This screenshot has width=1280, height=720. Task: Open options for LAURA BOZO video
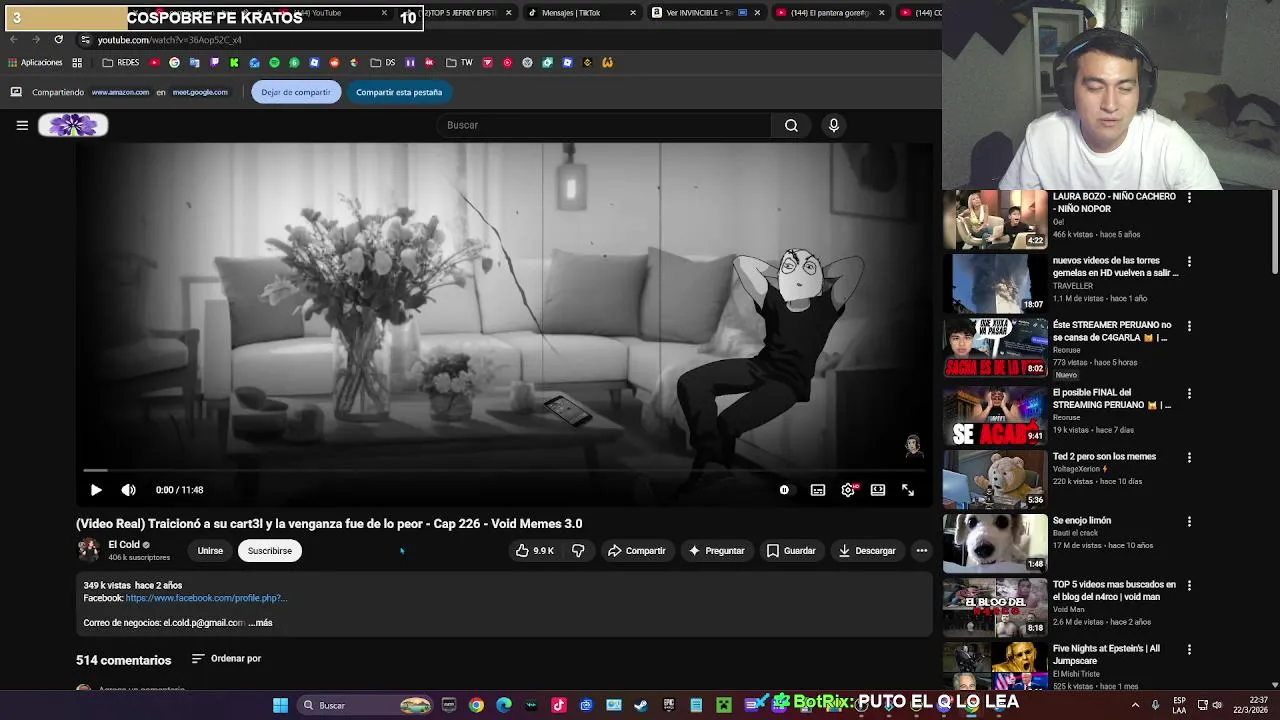[1189, 198]
